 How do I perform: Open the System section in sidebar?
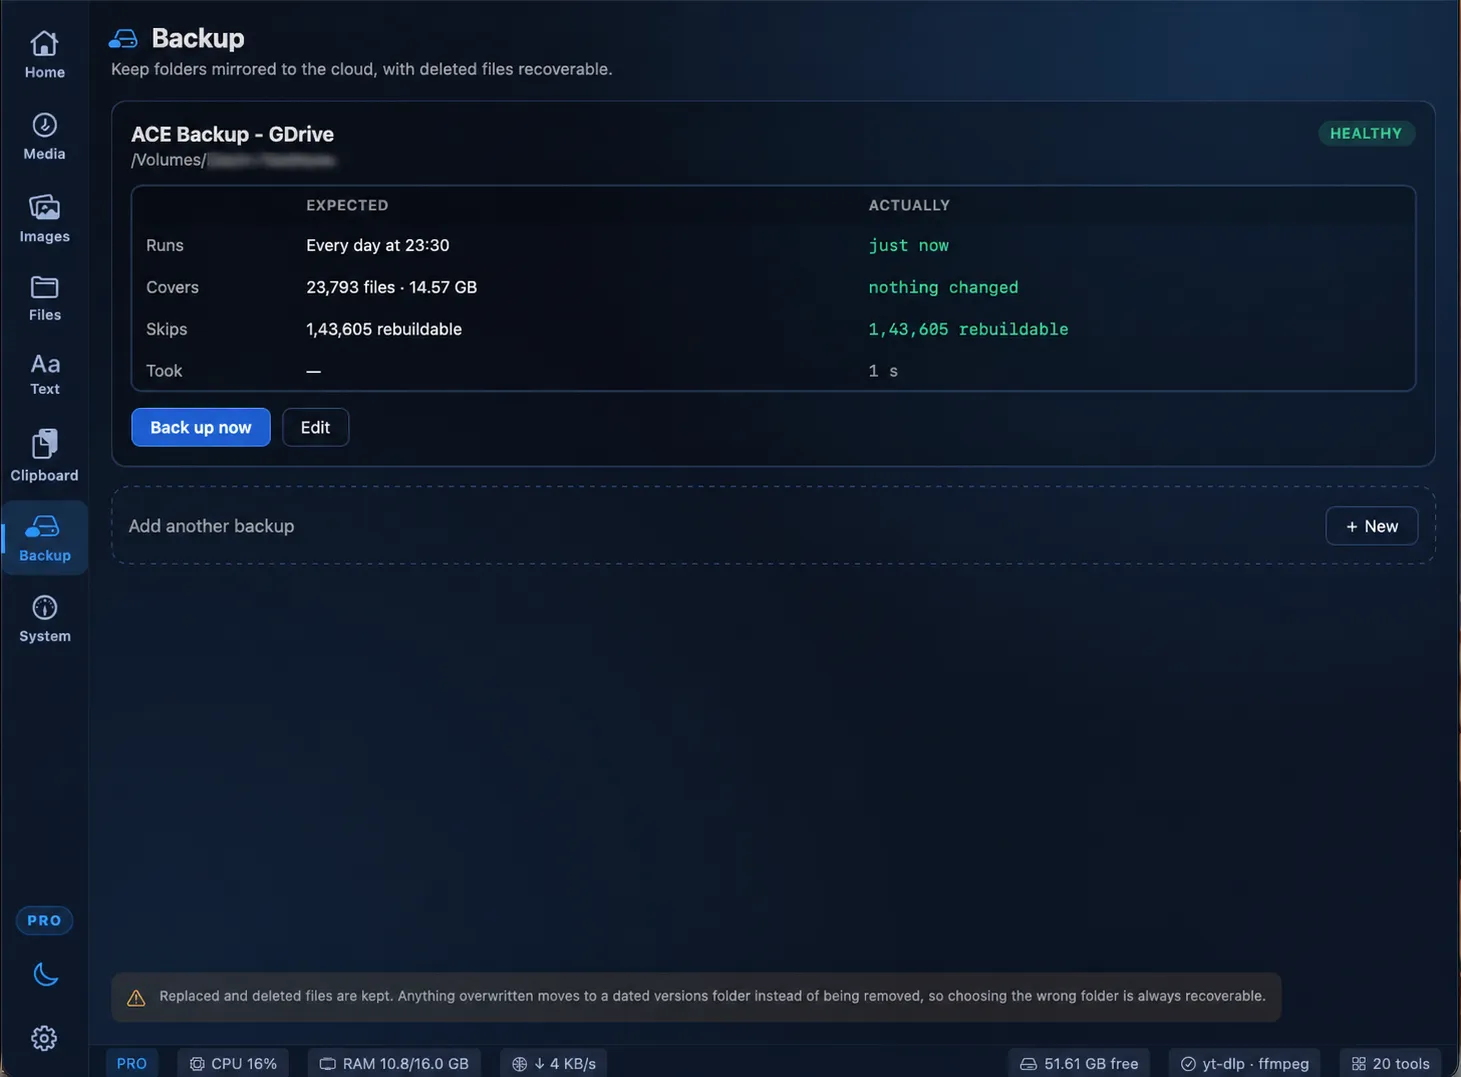44,619
